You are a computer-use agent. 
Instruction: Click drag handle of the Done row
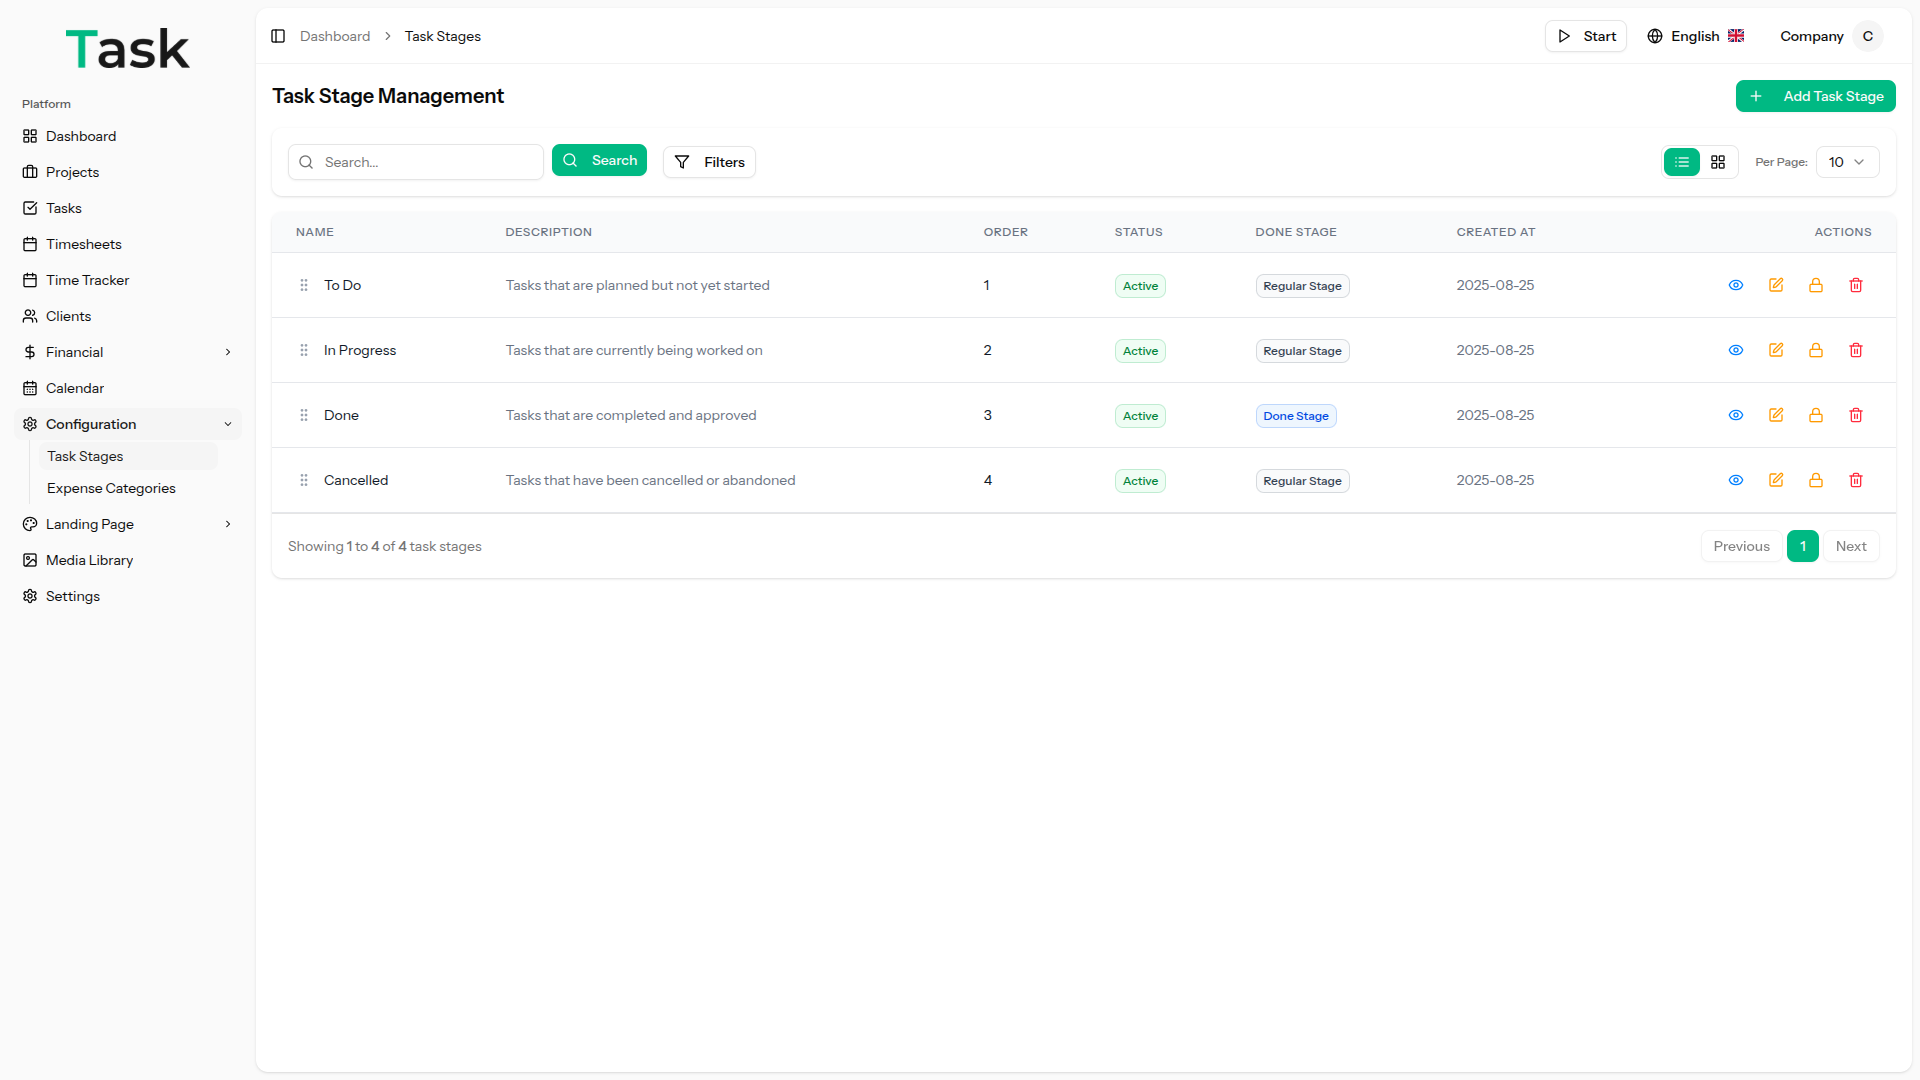(304, 415)
